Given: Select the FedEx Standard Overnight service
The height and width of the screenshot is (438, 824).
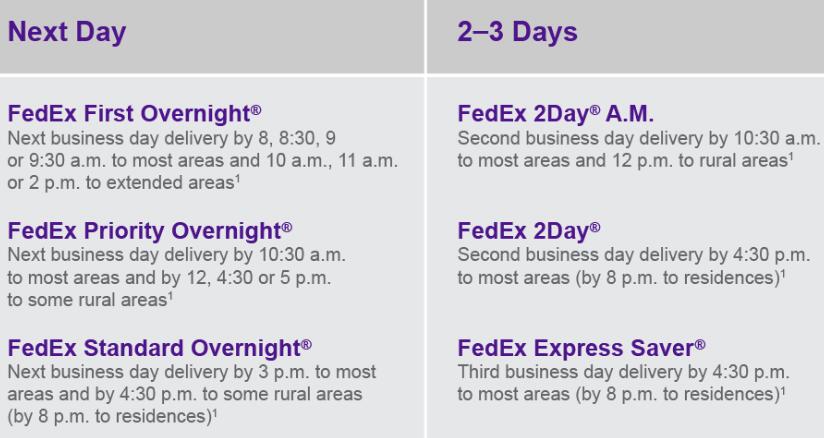Looking at the screenshot, I should (x=159, y=348).
